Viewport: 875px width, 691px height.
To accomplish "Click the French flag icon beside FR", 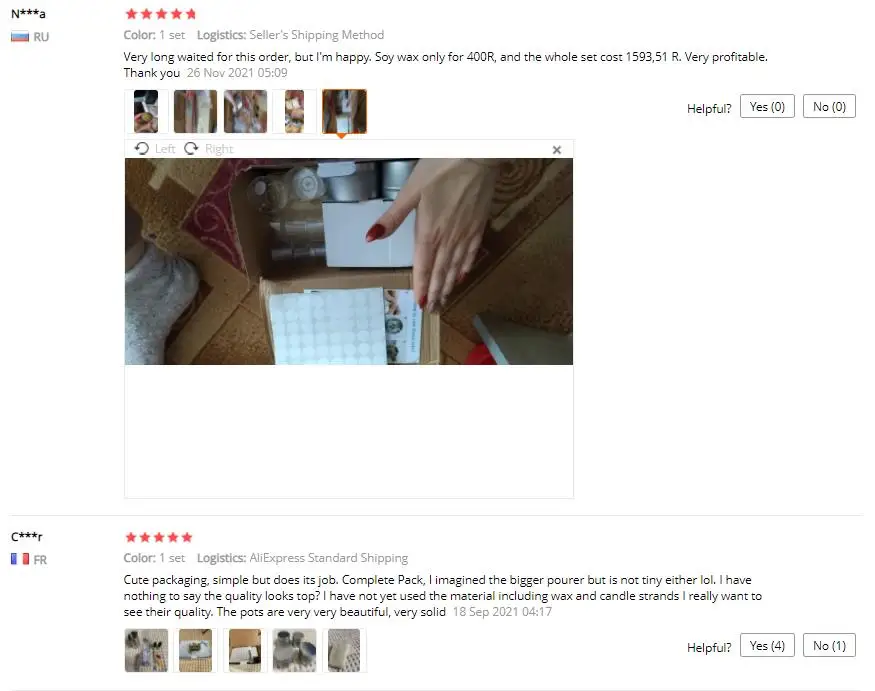I will pos(20,559).
